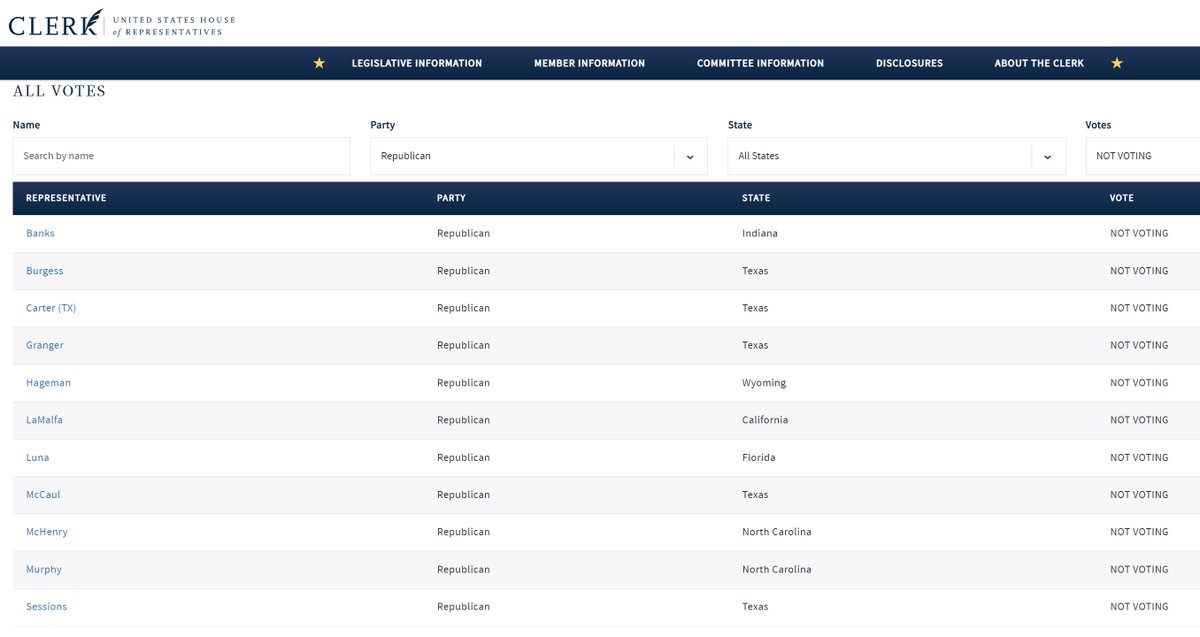Open Representative Luna's link
The image size is (1200, 637).
(37, 457)
